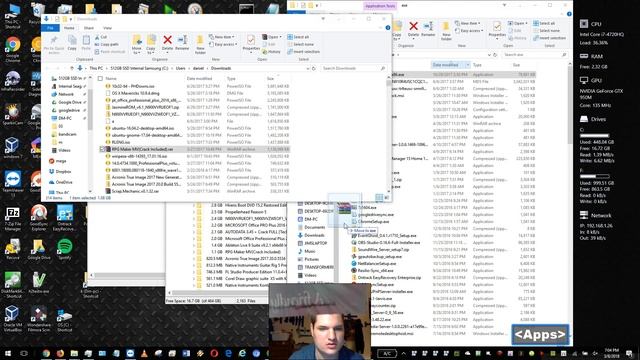640x360 pixels.
Task: Open Copy to dropdown in Downloads window
Action: (x=151, y=44)
